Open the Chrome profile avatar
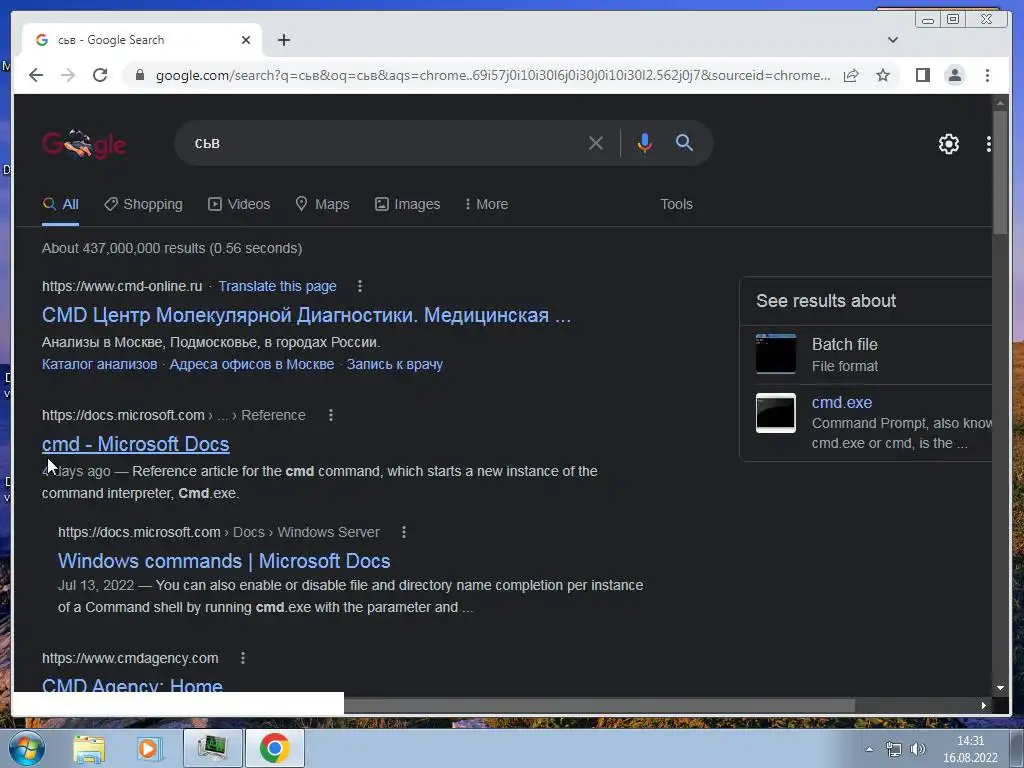 click(955, 75)
